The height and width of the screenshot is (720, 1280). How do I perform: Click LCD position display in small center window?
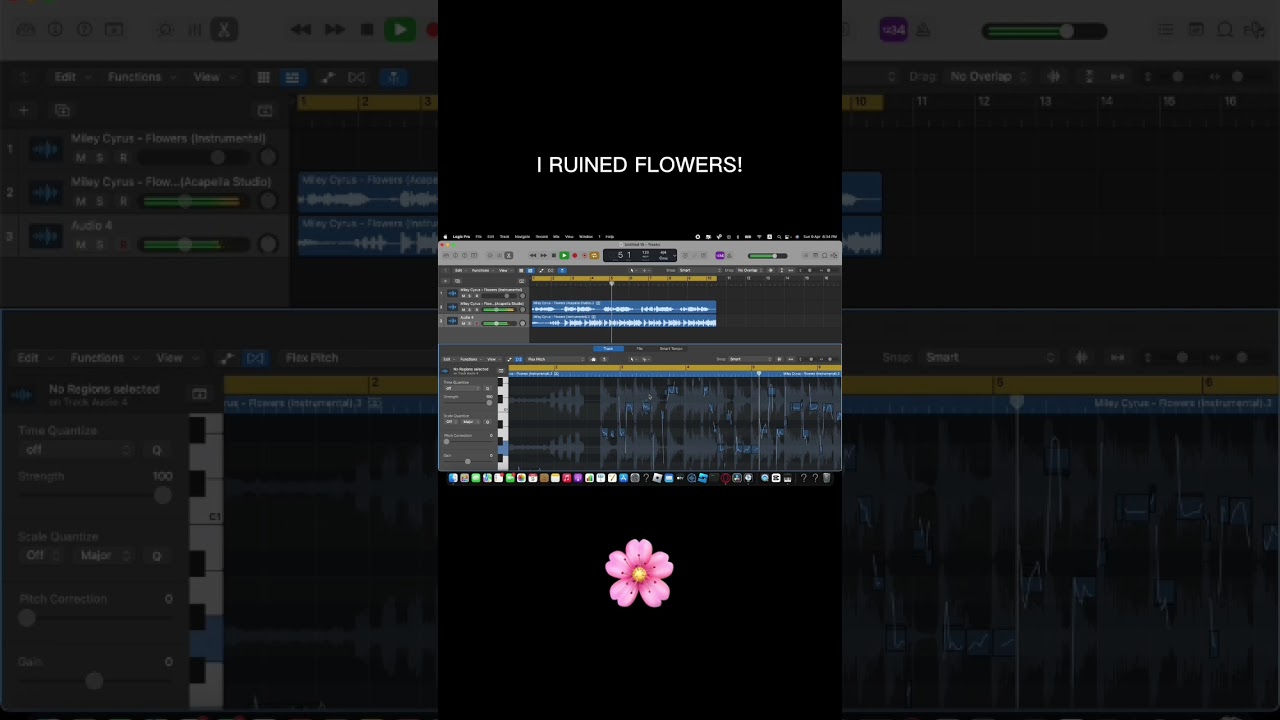tap(624, 255)
